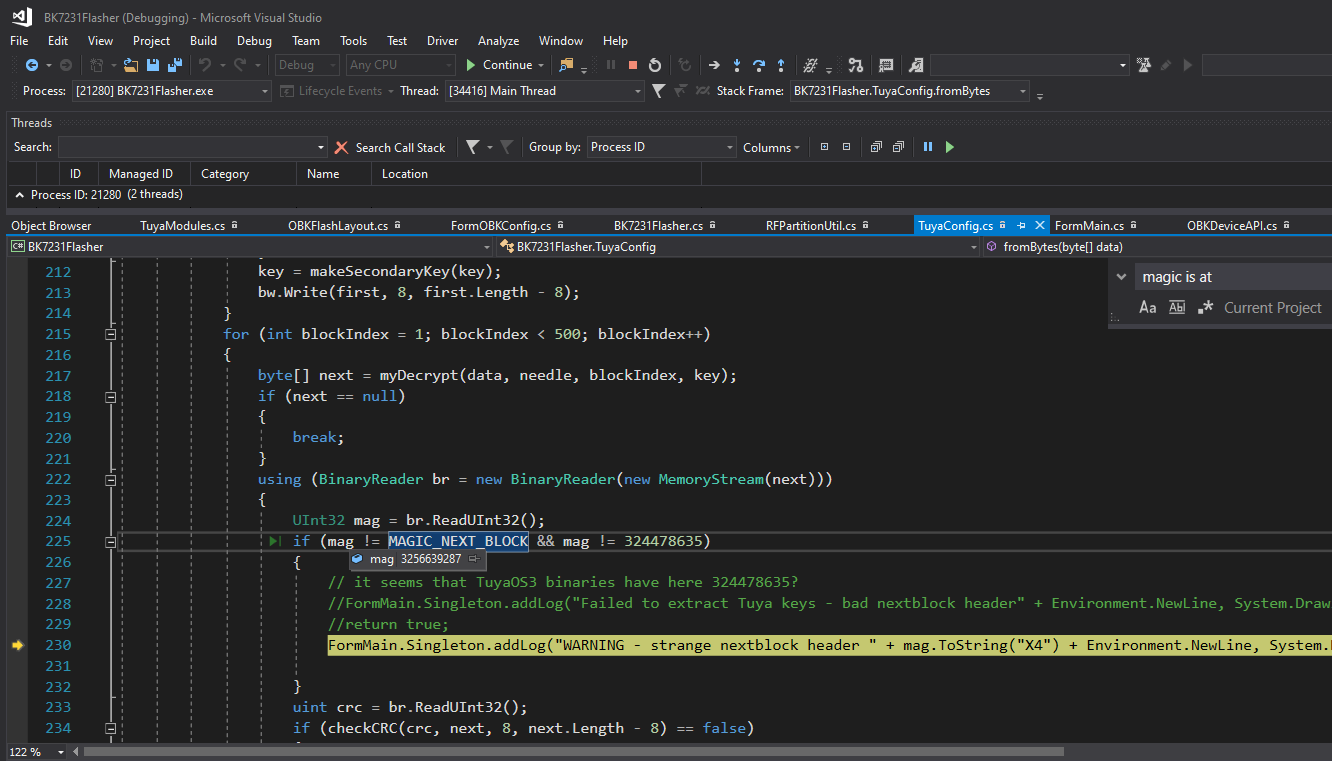Click the Threads Search input field
Screen dimensions: 1332x761
tap(192, 147)
